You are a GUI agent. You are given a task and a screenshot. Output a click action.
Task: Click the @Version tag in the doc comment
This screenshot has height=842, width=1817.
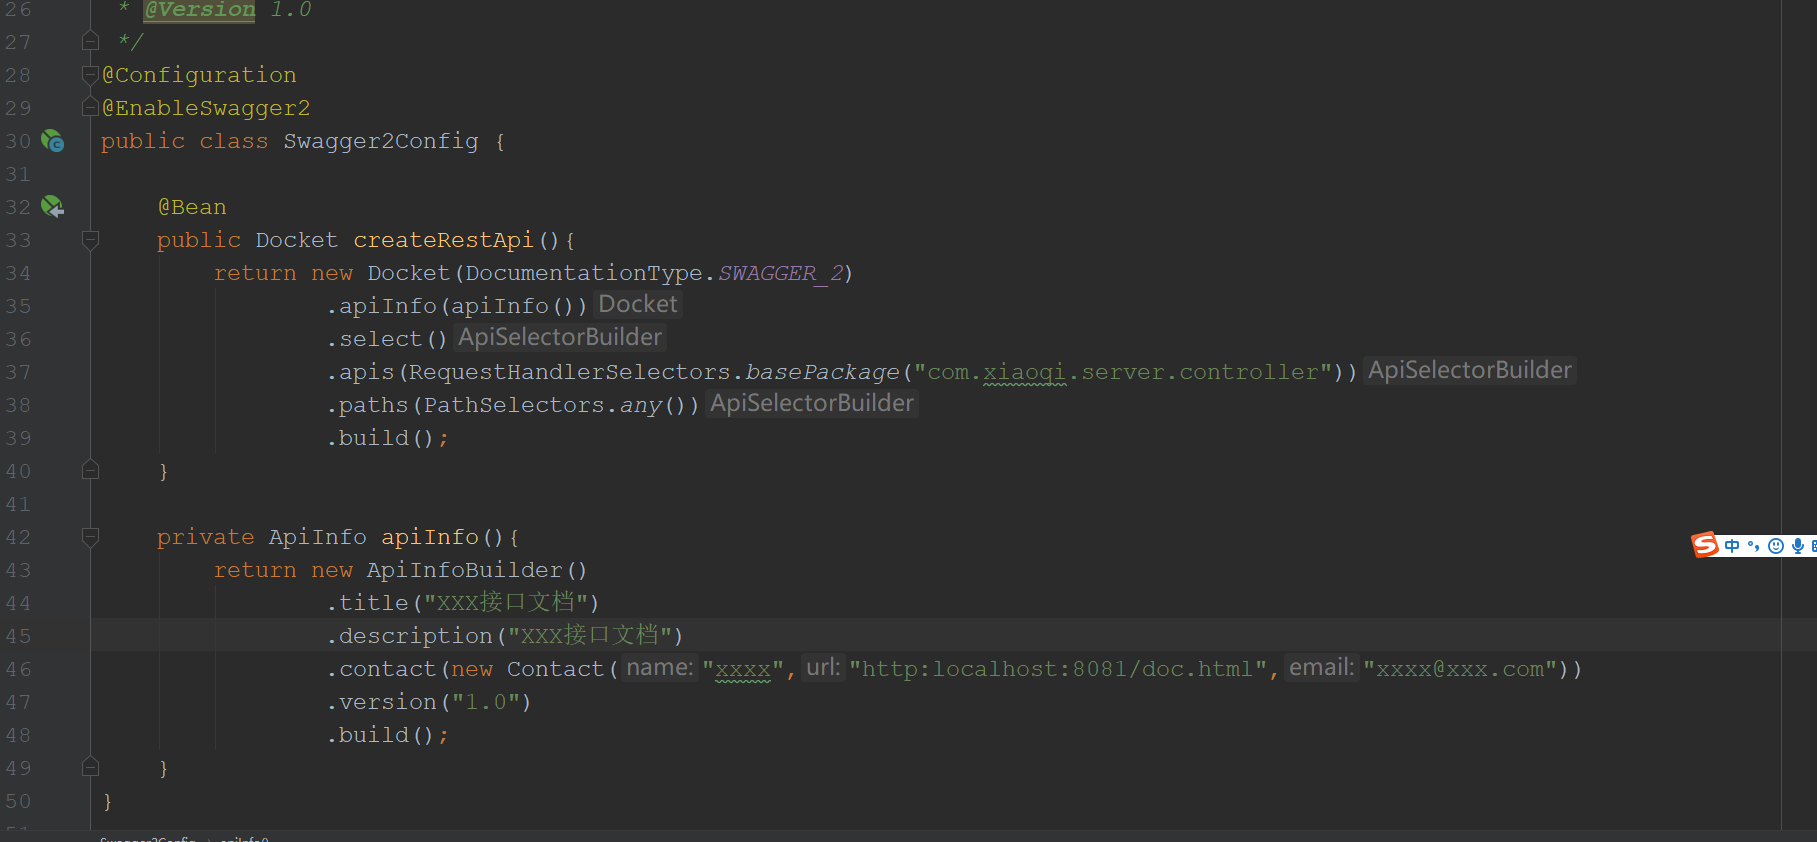(200, 10)
